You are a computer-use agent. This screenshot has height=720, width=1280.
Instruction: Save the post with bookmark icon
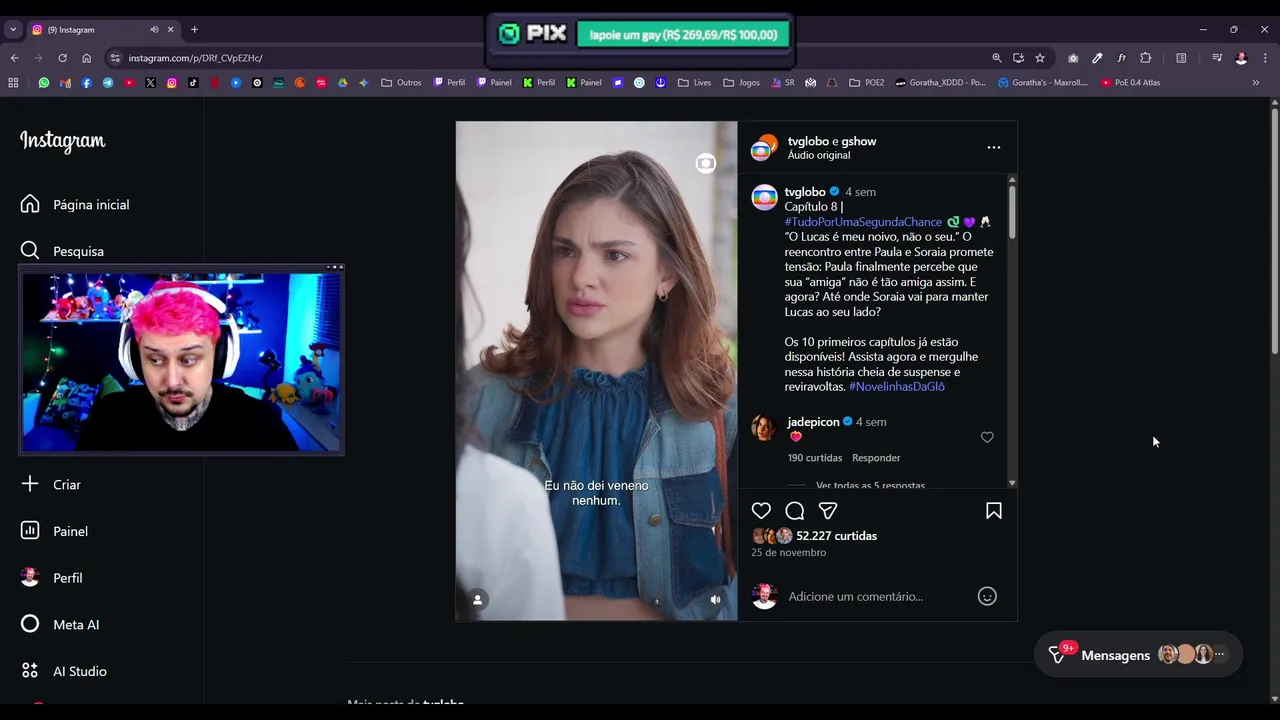[x=994, y=511]
